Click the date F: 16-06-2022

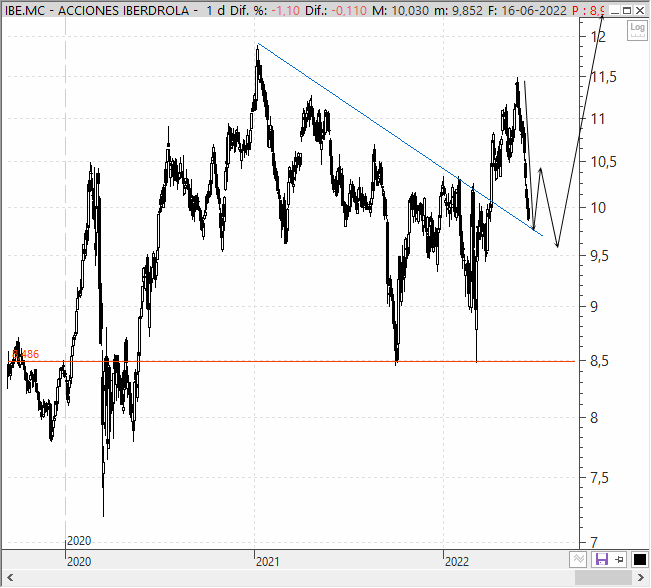(x=527, y=10)
